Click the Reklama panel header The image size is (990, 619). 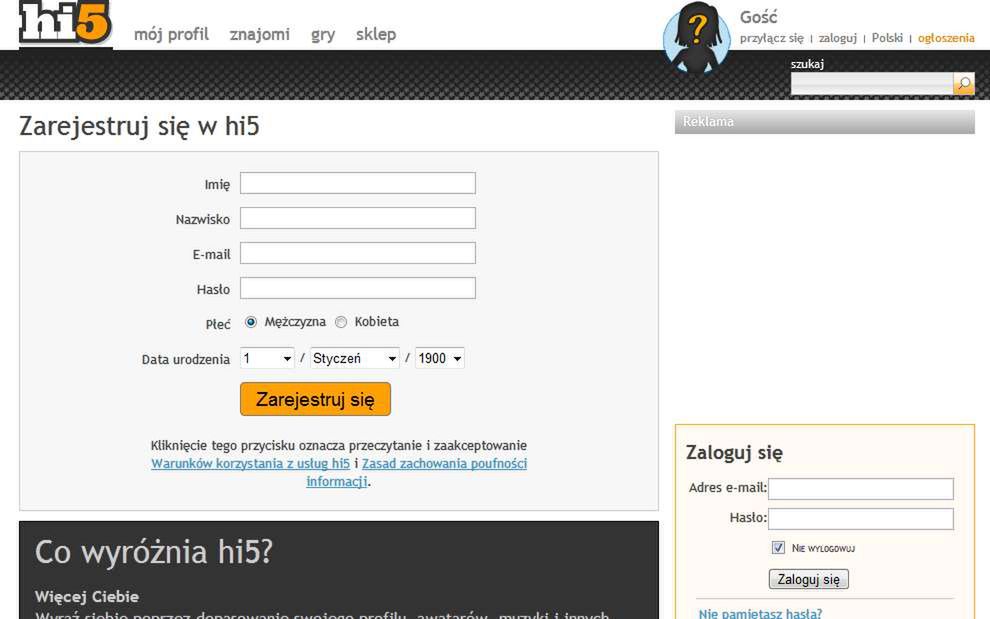825,122
